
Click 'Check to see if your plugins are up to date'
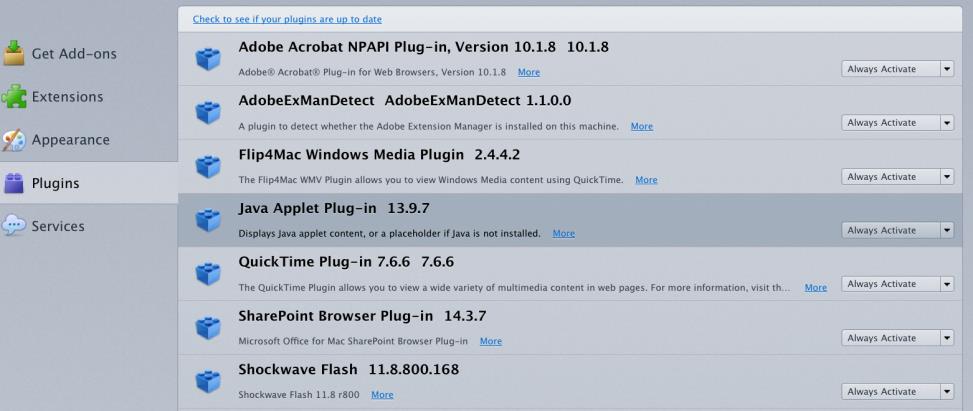[287, 19]
